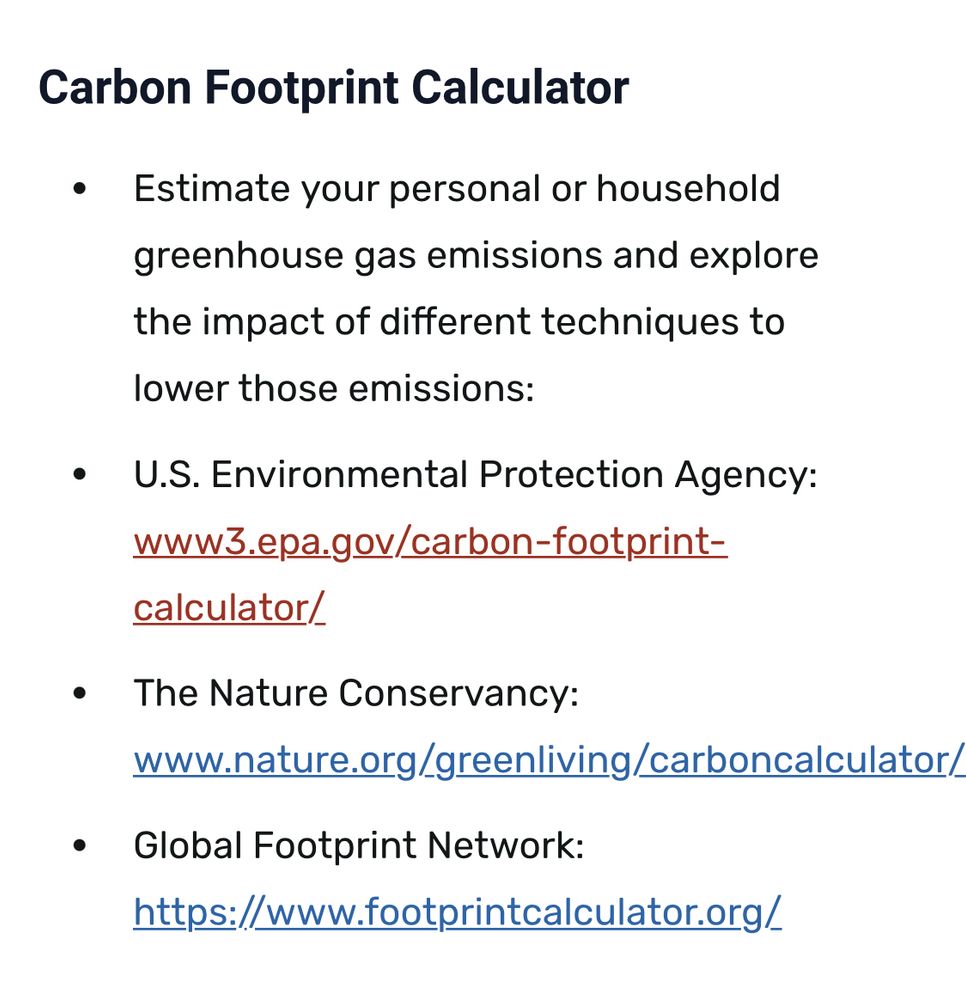Click 'The Nature Conservancy:' label text
Image resolution: width=966 pixels, height=1000 pixels.
(x=356, y=693)
